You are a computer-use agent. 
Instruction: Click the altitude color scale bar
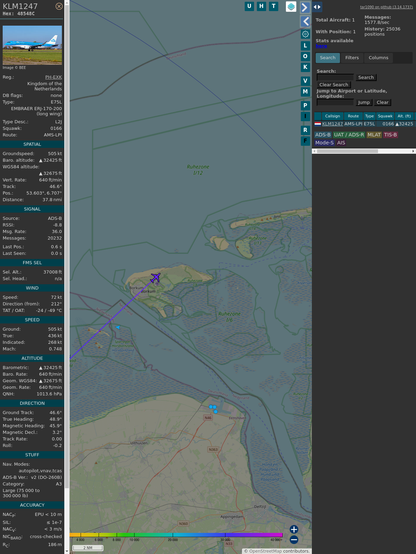click(176, 535)
